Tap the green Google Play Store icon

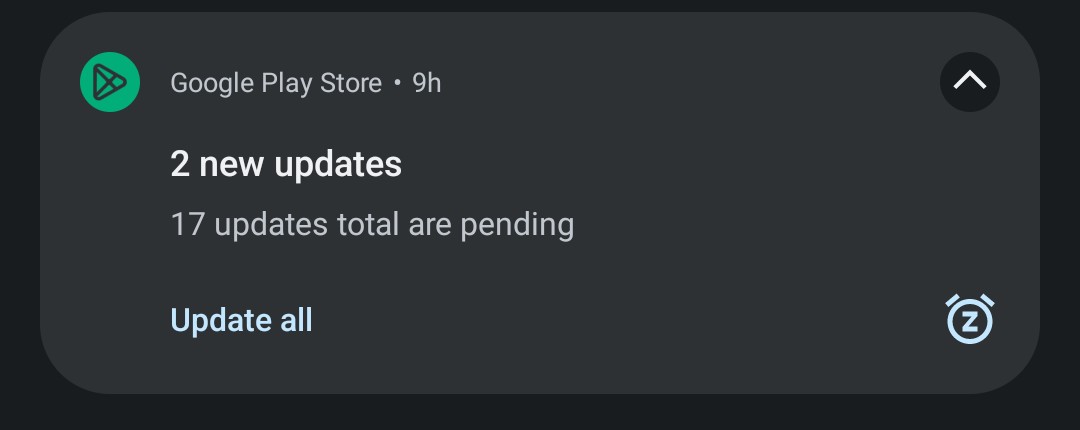point(110,82)
